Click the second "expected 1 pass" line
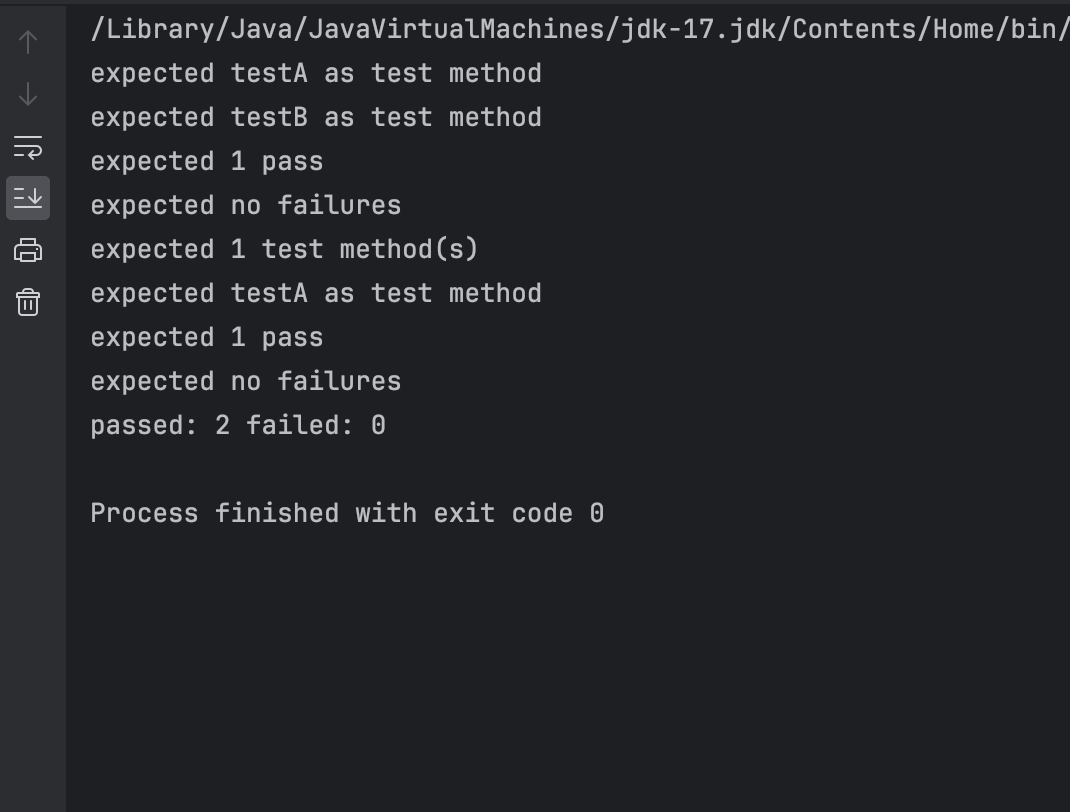Image resolution: width=1070 pixels, height=812 pixels. pos(207,338)
